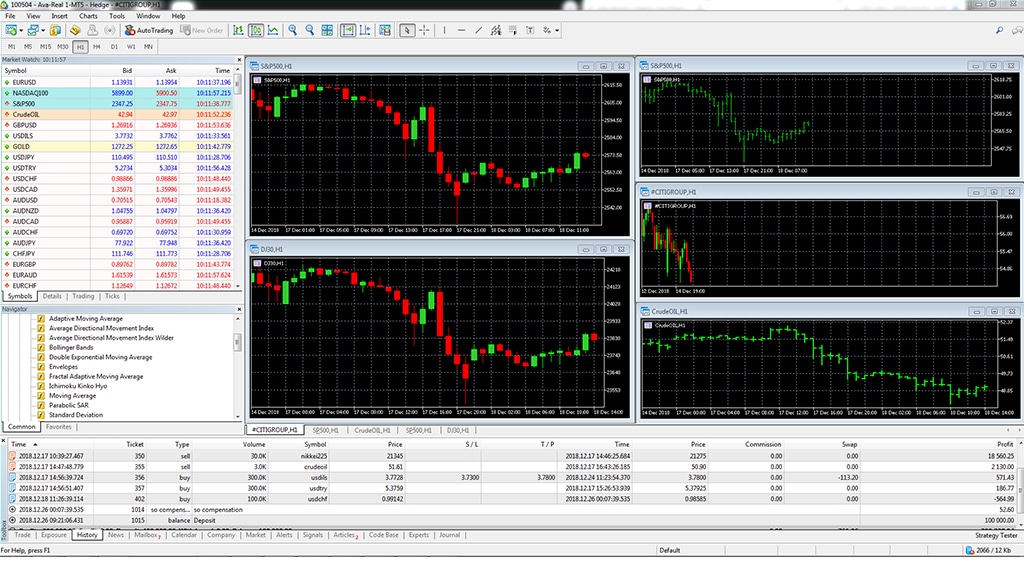Open the Insert menu
1024x565 pixels.
coord(59,16)
